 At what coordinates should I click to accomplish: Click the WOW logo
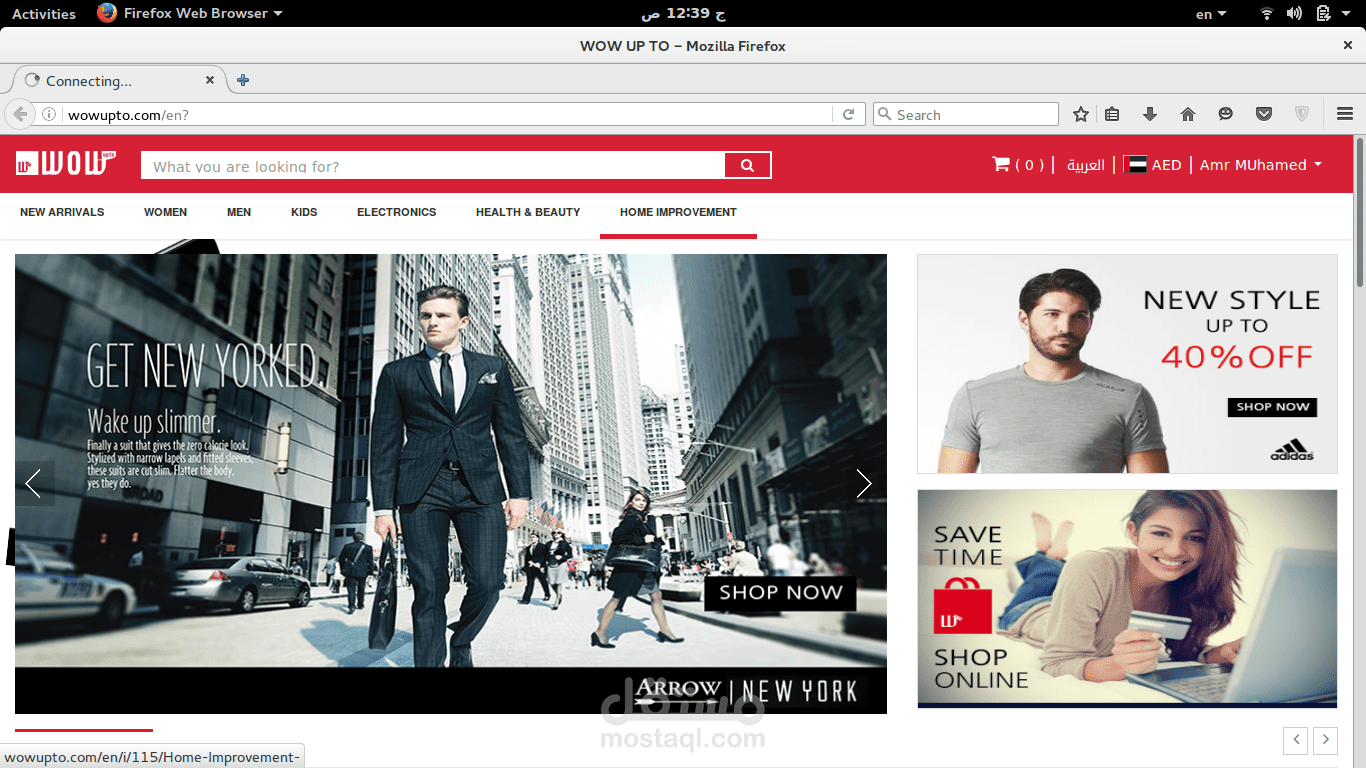pos(66,163)
